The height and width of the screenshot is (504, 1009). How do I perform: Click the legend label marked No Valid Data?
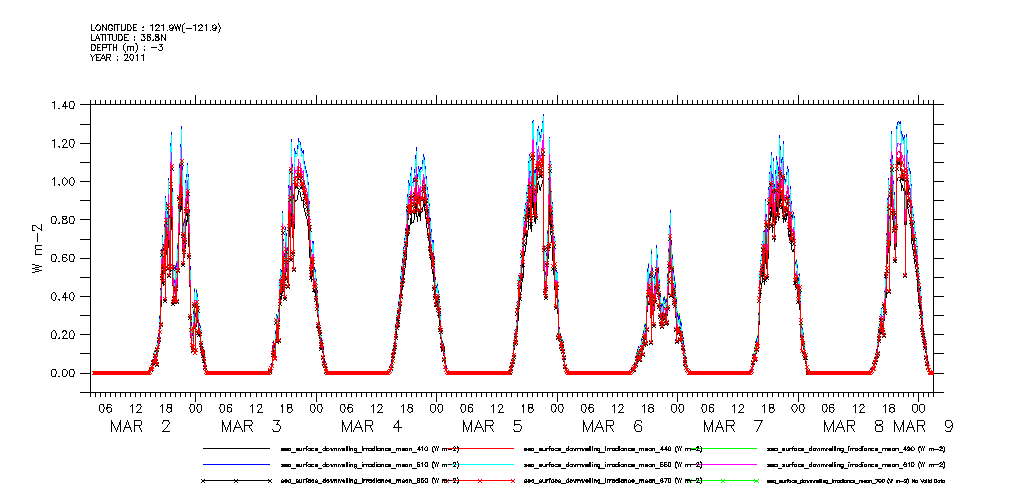pos(856,481)
